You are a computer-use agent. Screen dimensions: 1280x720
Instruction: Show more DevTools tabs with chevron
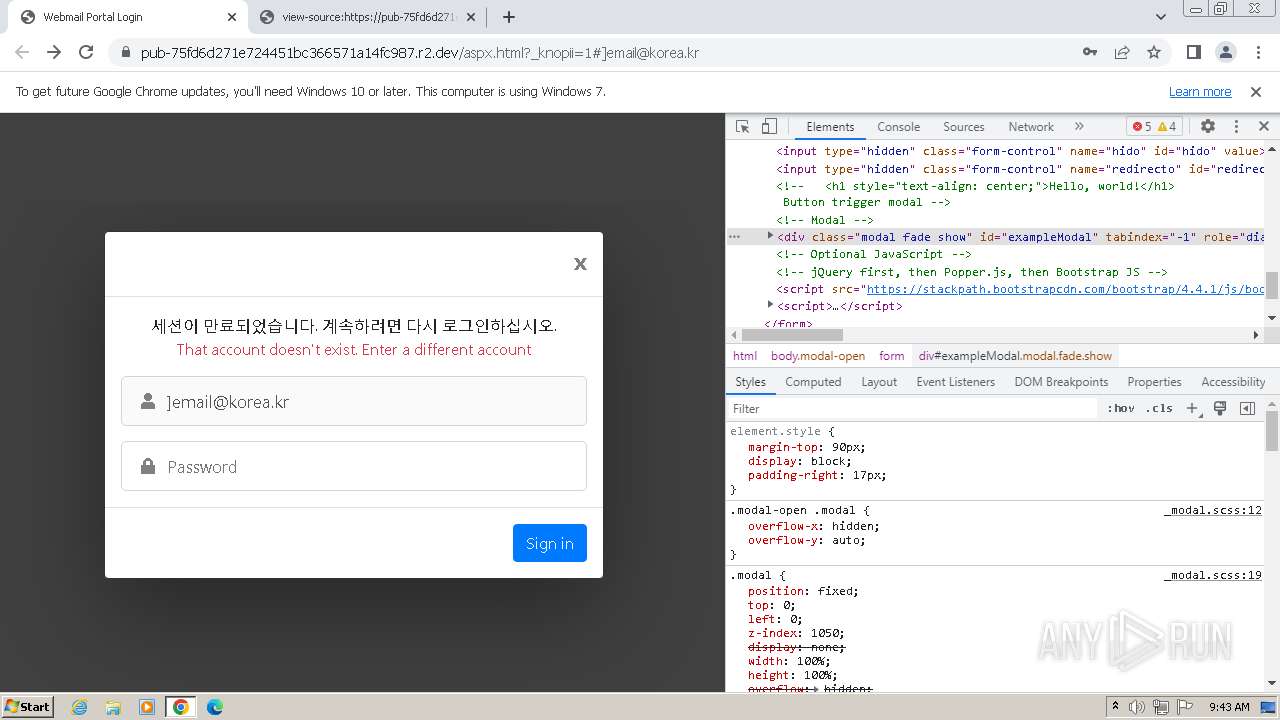[1079, 127]
